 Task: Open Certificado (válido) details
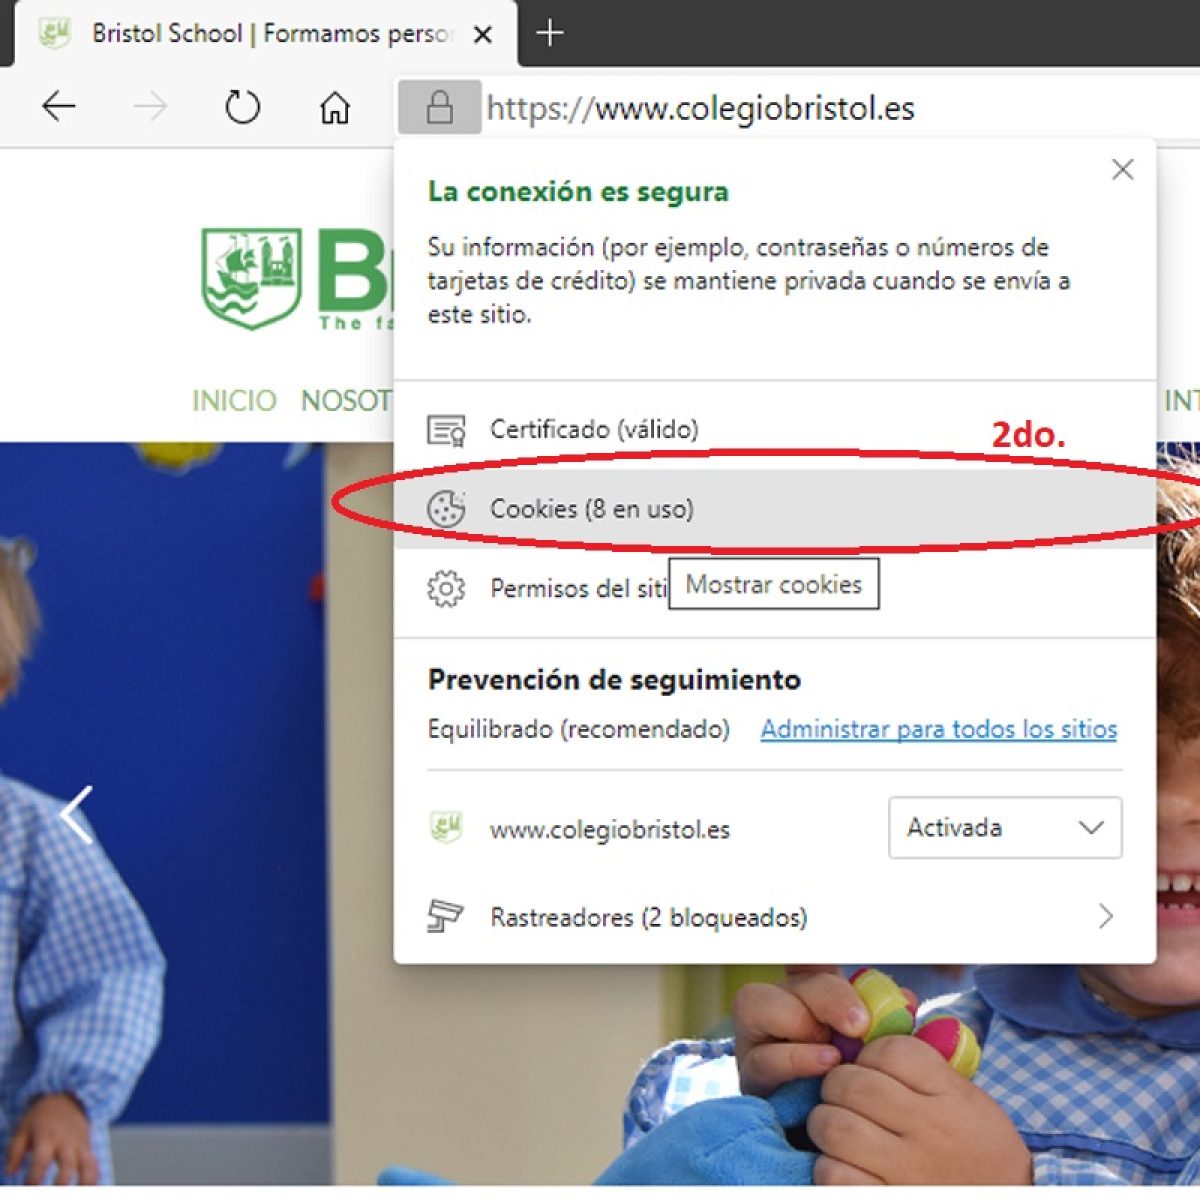click(594, 429)
